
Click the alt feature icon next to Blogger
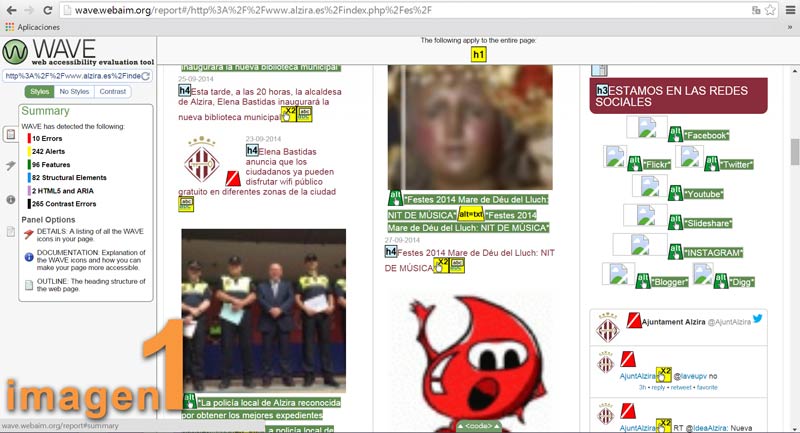point(643,281)
